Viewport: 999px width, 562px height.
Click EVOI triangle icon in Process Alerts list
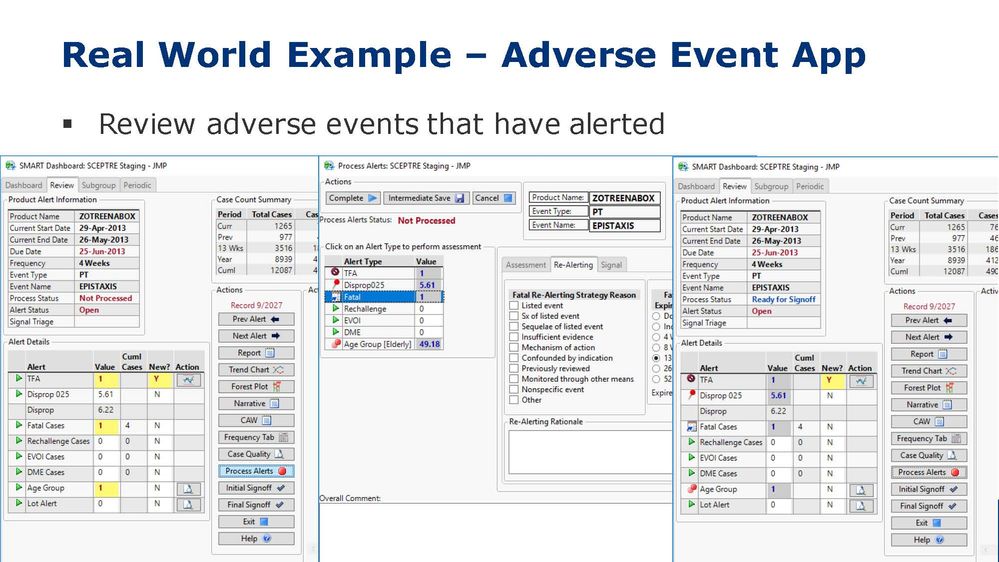(x=335, y=321)
